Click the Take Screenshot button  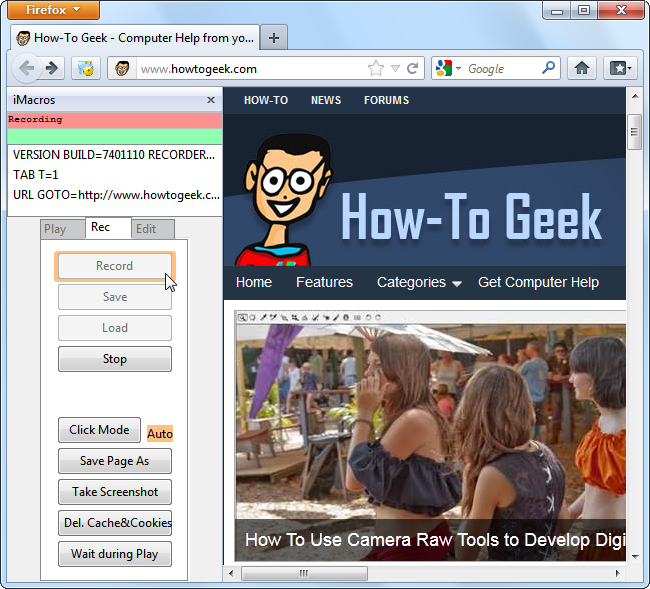tap(115, 492)
